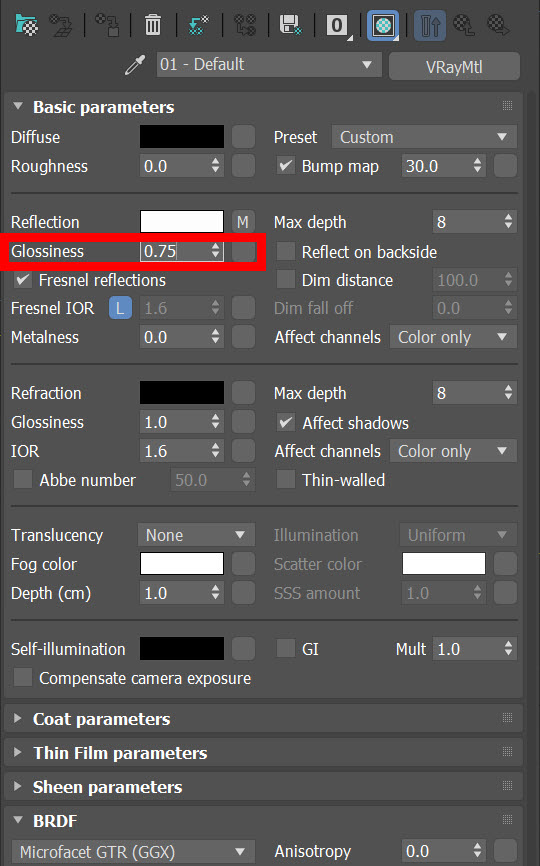Click the VRayMtl material type button
Screen dimensions: 540x866
(454, 67)
